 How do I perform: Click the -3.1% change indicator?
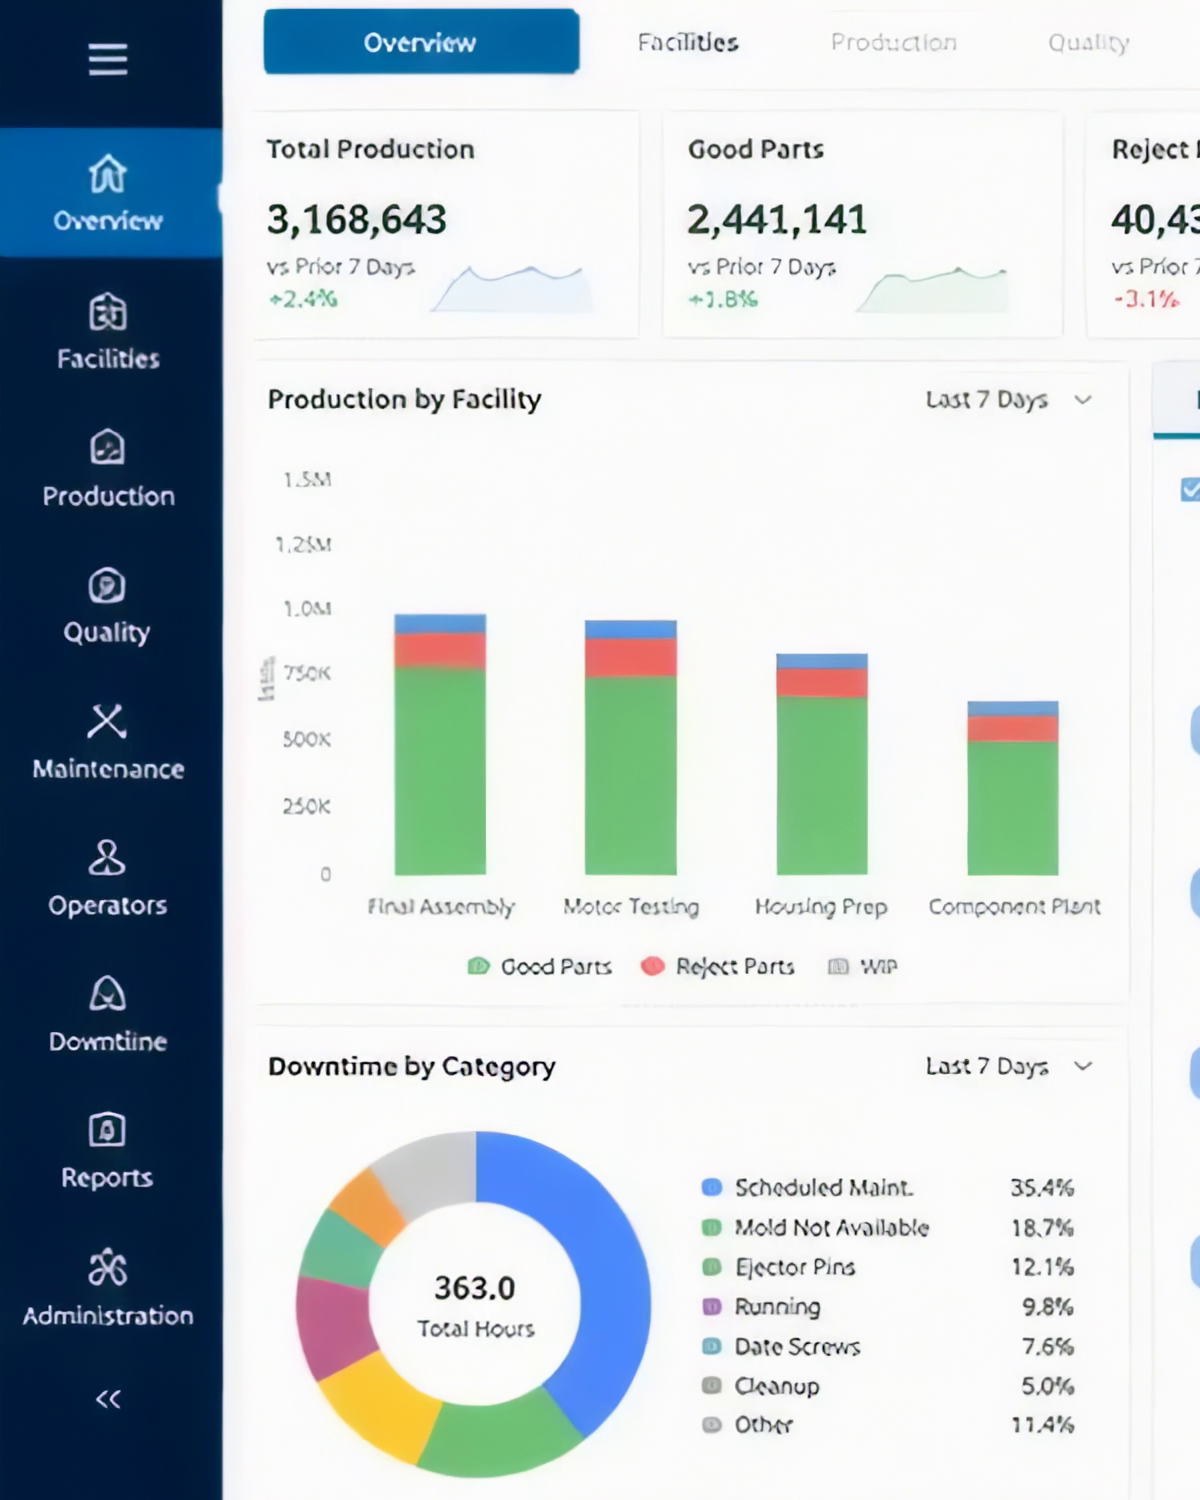tap(1146, 299)
